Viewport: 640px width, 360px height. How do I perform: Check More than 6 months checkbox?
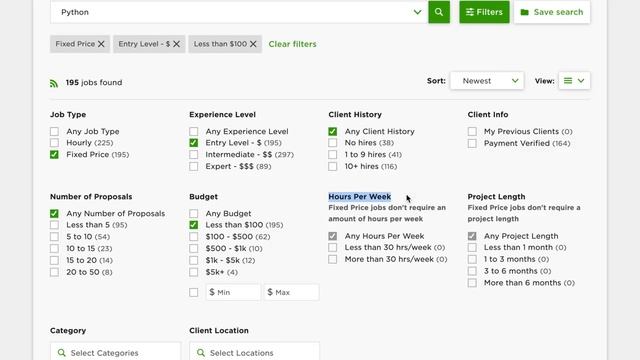coord(472,283)
